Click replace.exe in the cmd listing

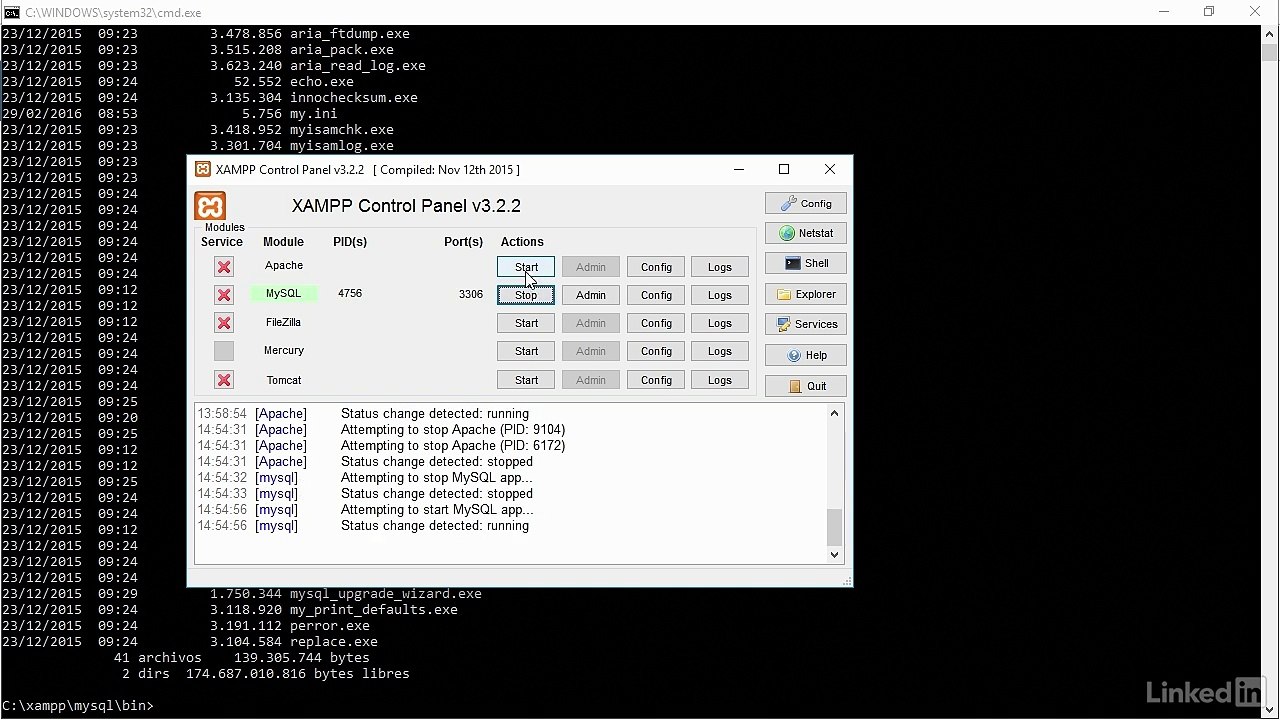pyautogui.click(x=334, y=642)
